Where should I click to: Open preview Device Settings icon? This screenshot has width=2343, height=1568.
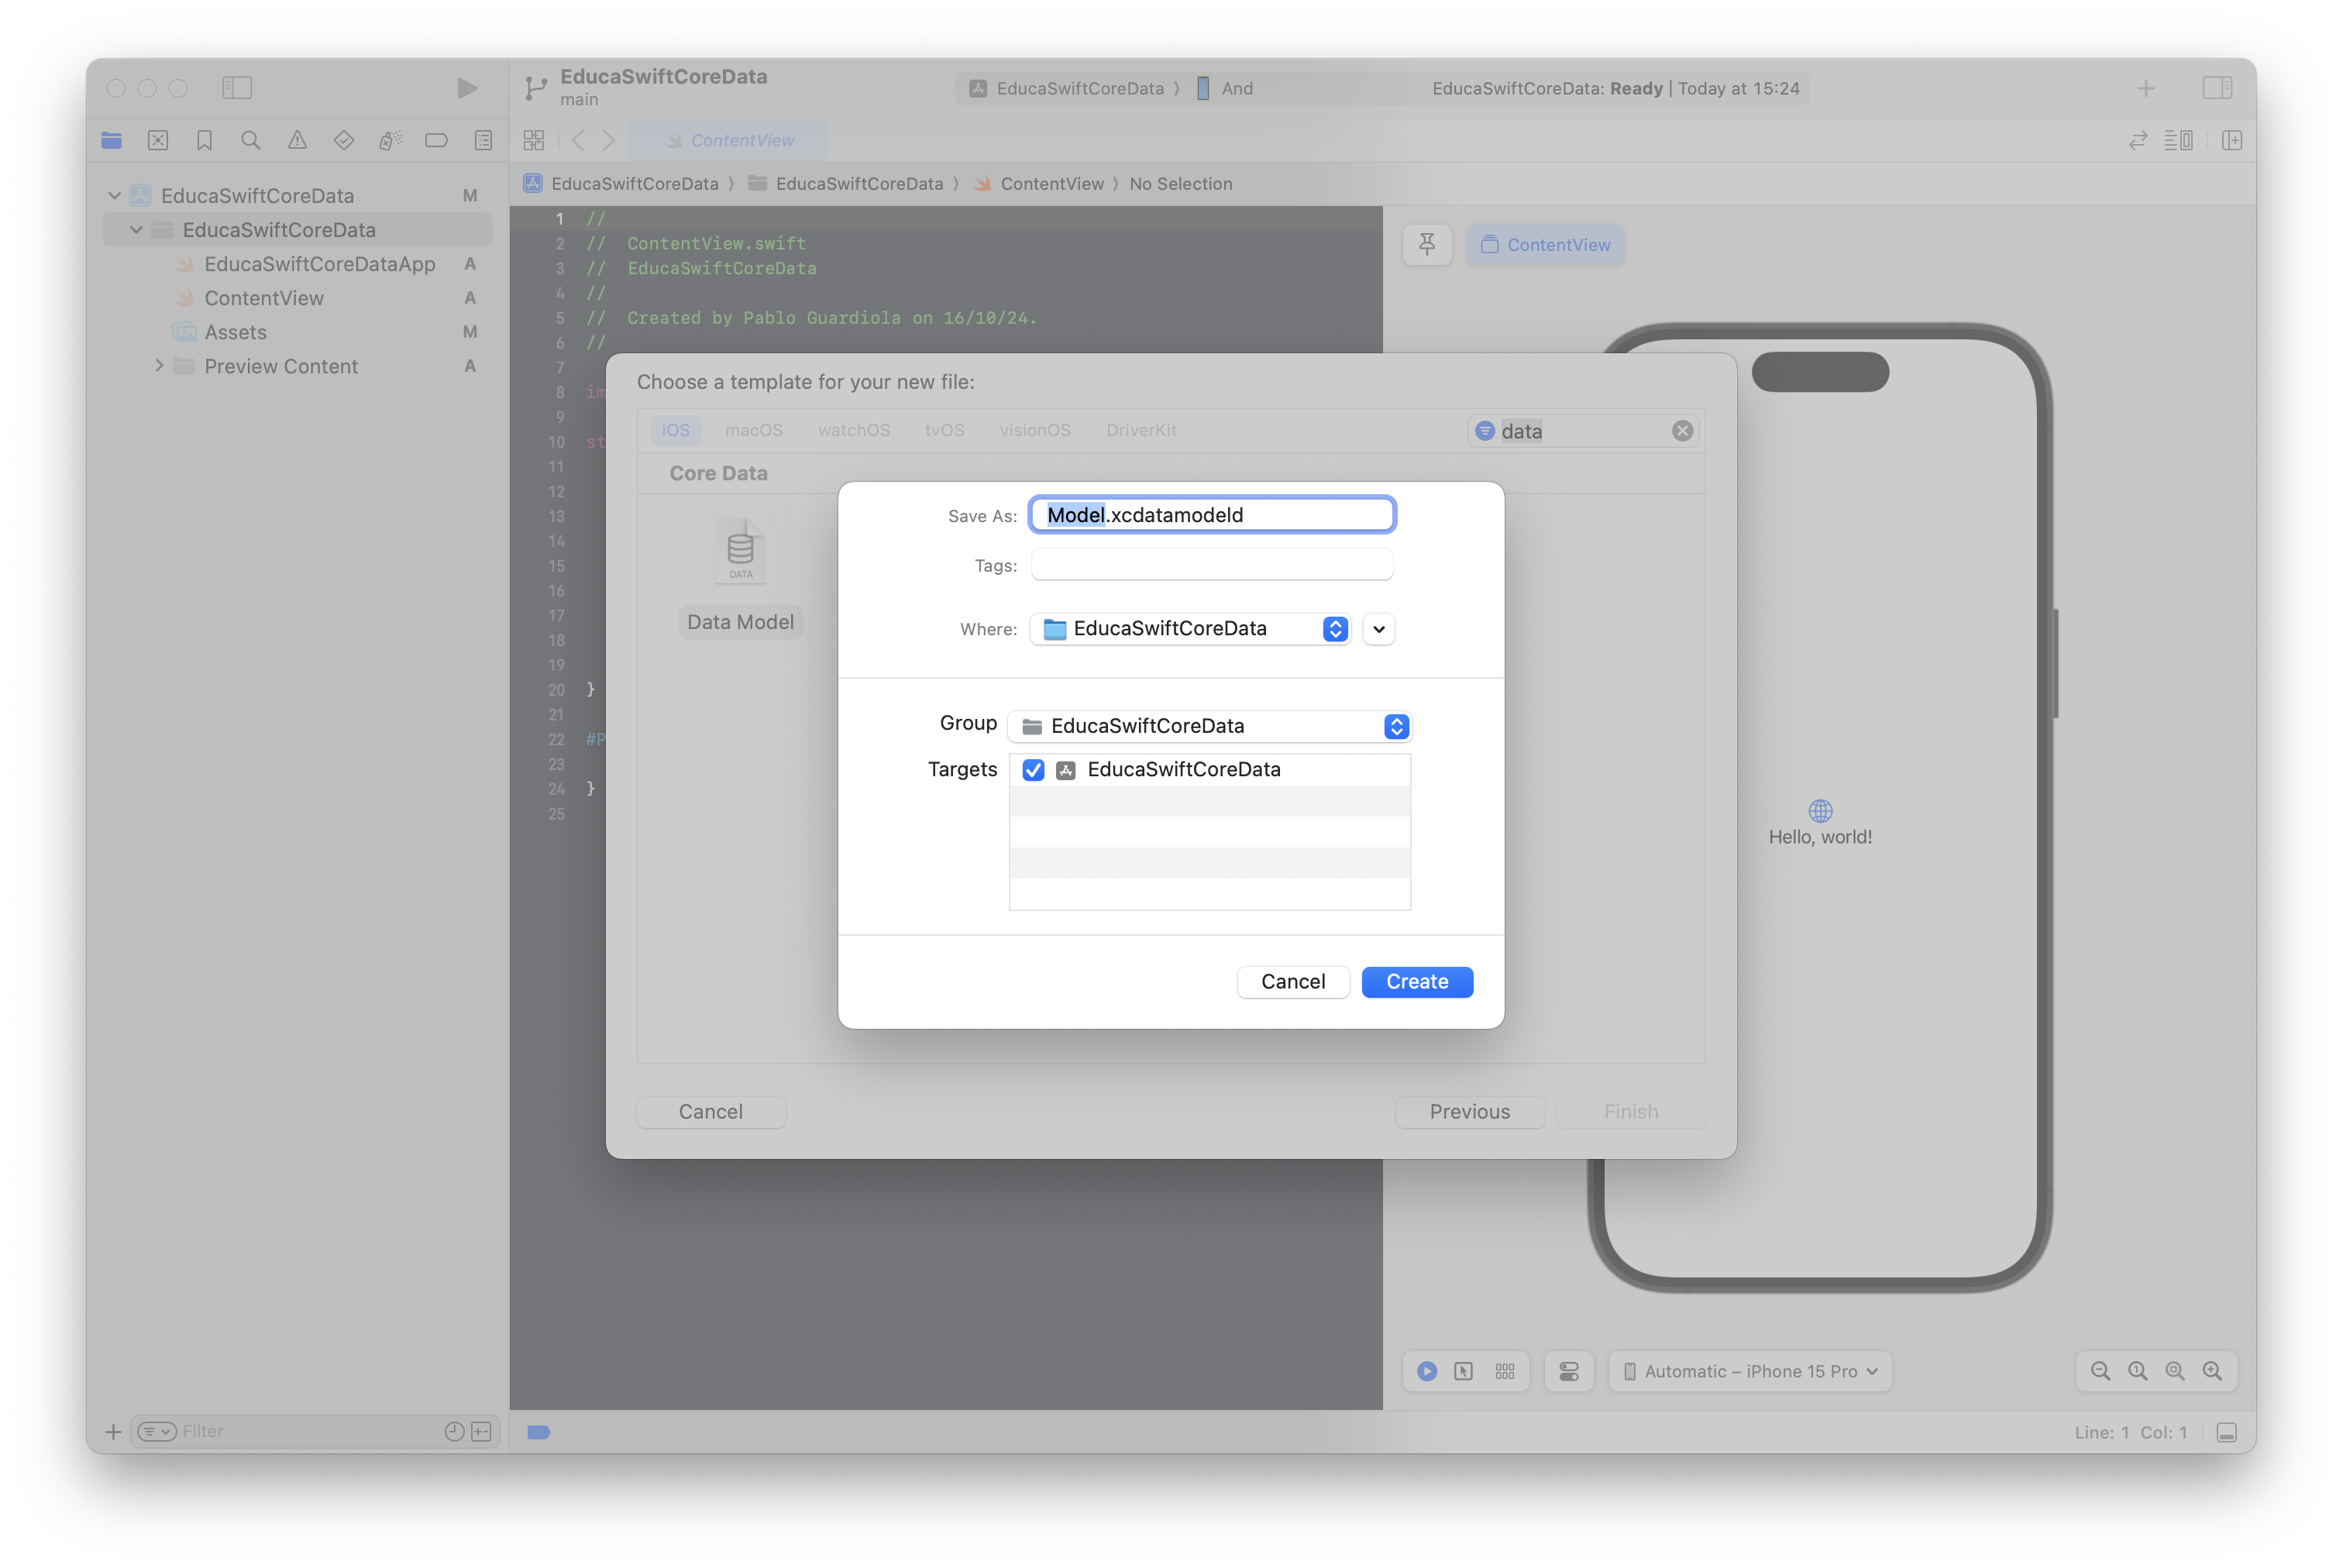click(1569, 1371)
